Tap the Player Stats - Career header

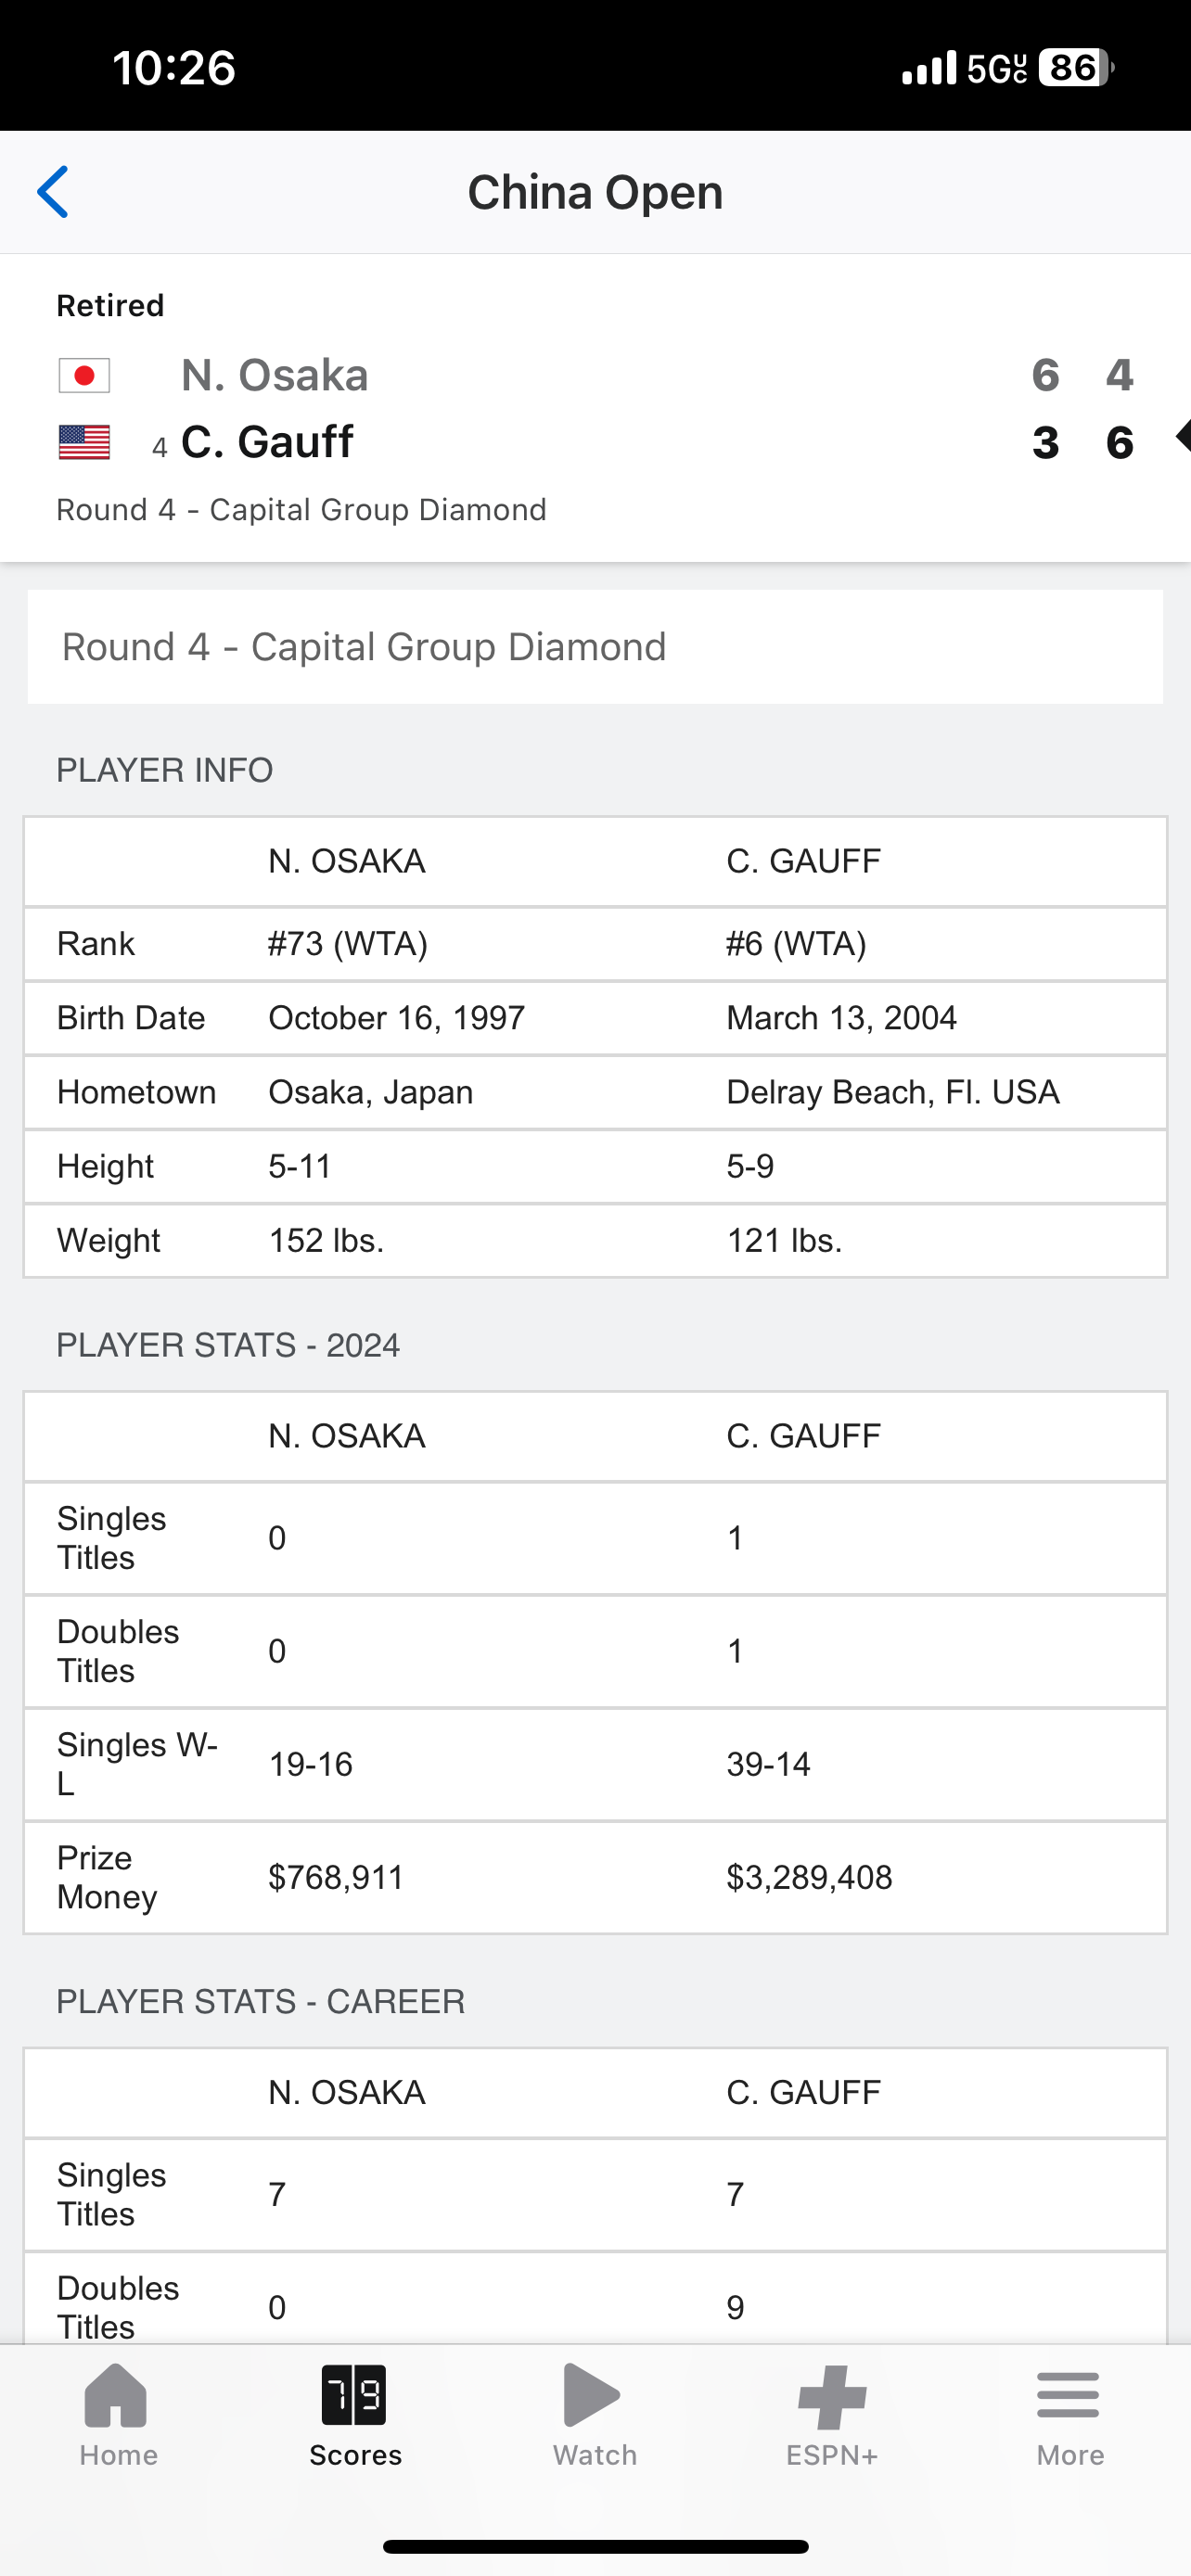click(x=261, y=2001)
